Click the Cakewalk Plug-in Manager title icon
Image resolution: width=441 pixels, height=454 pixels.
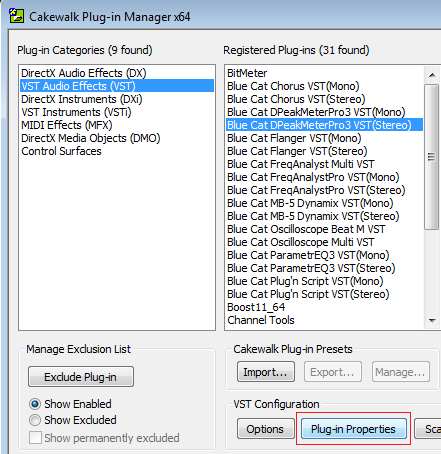pos(16,16)
